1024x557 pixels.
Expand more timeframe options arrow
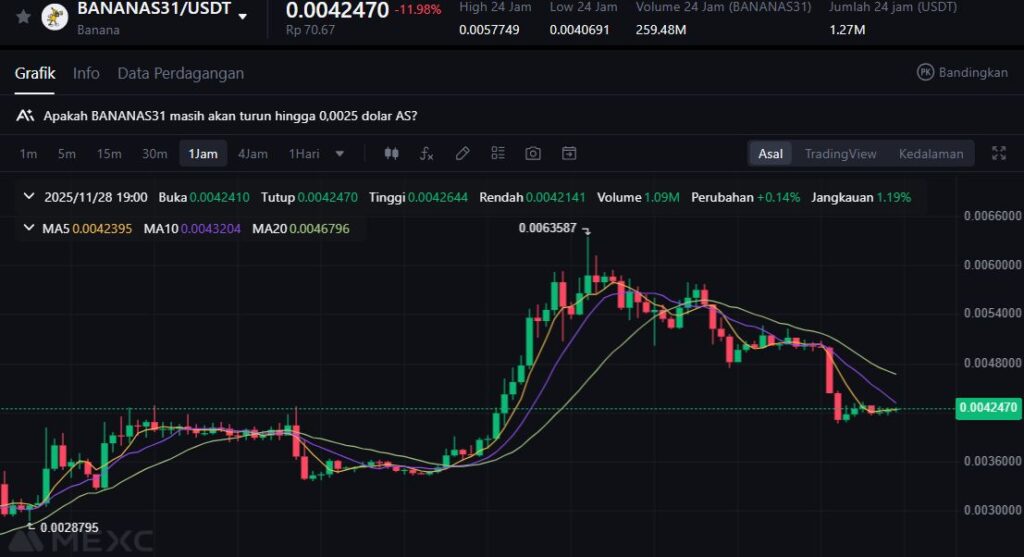pyautogui.click(x=340, y=153)
